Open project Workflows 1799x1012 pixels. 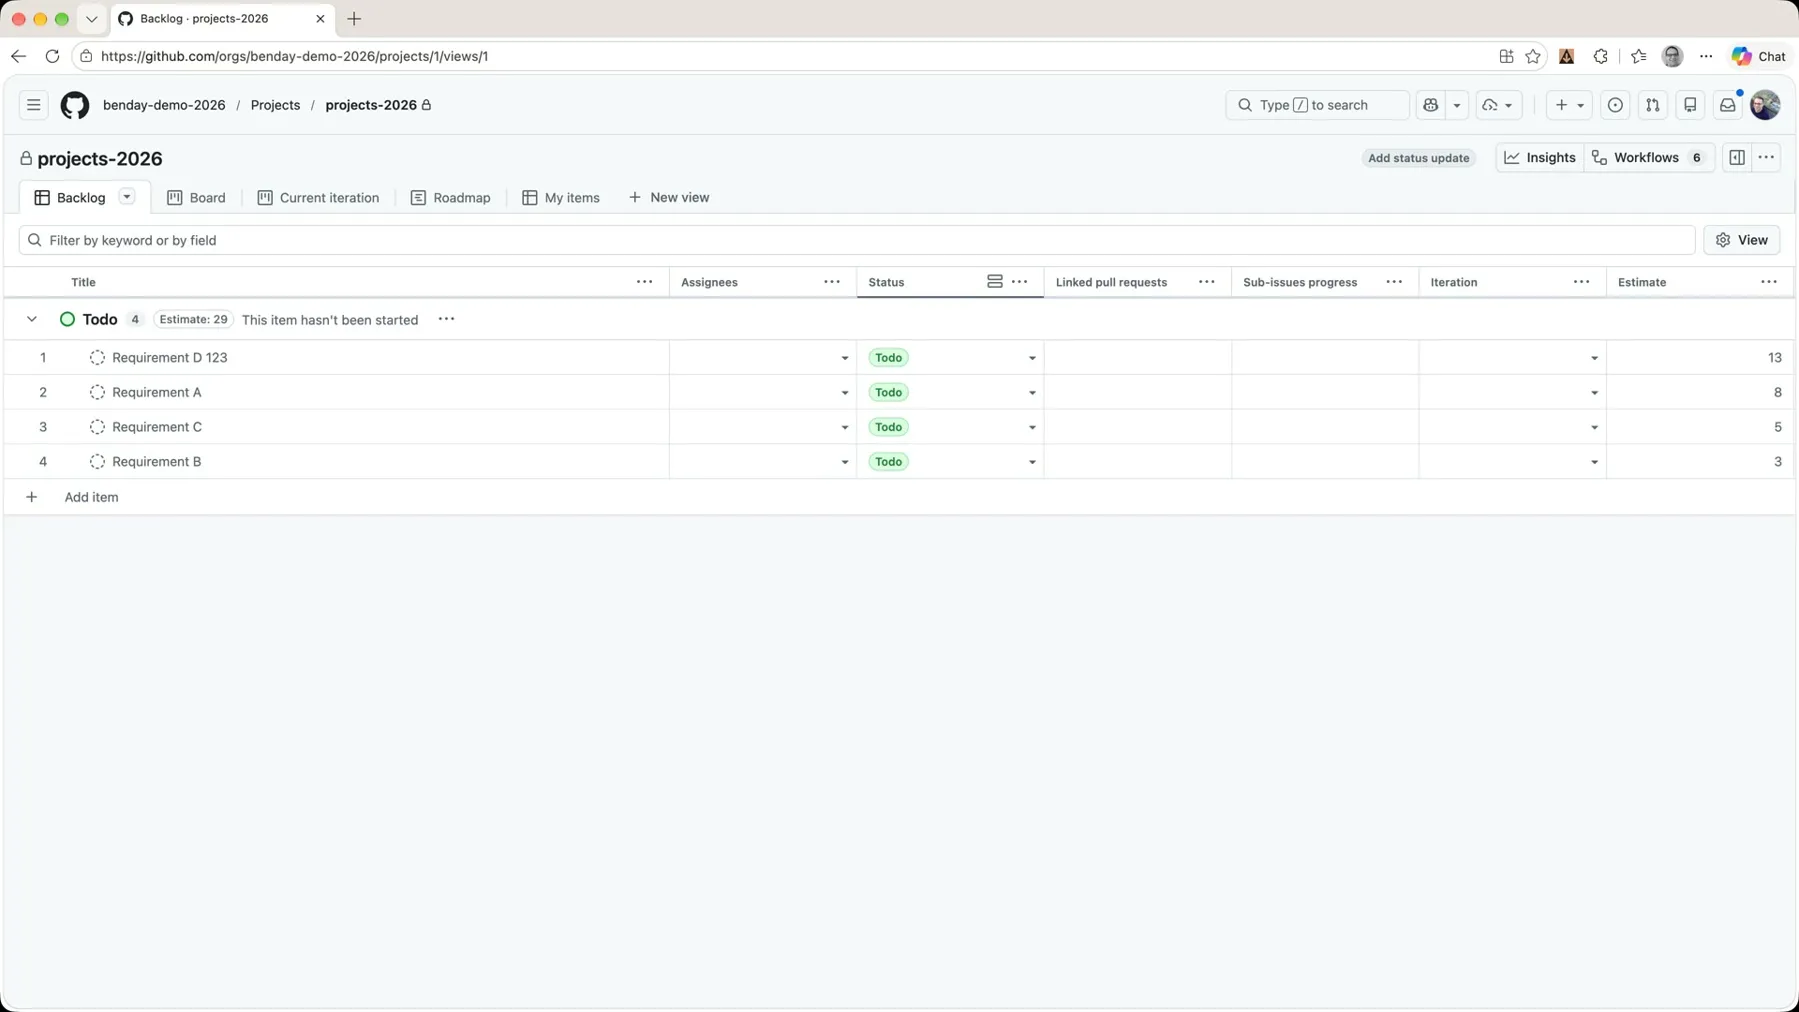click(1649, 158)
